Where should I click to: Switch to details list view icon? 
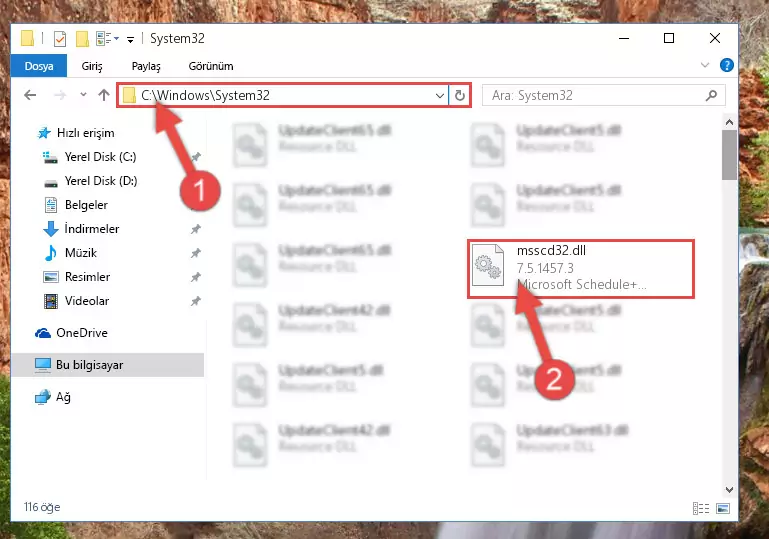click(x=701, y=509)
